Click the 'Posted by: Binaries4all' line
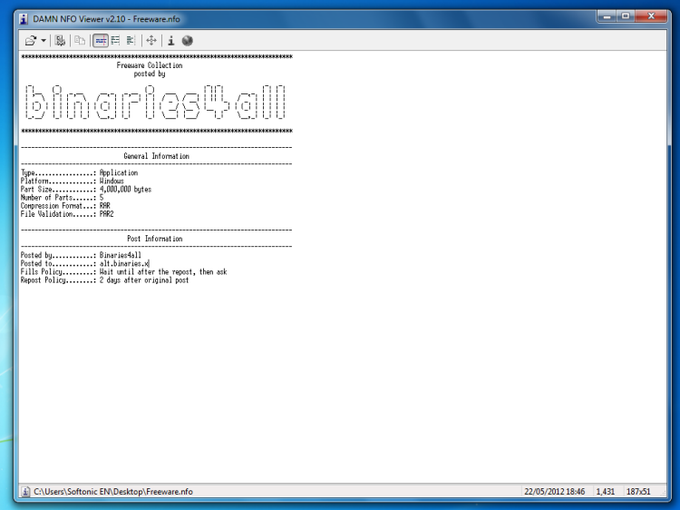 (x=81, y=255)
